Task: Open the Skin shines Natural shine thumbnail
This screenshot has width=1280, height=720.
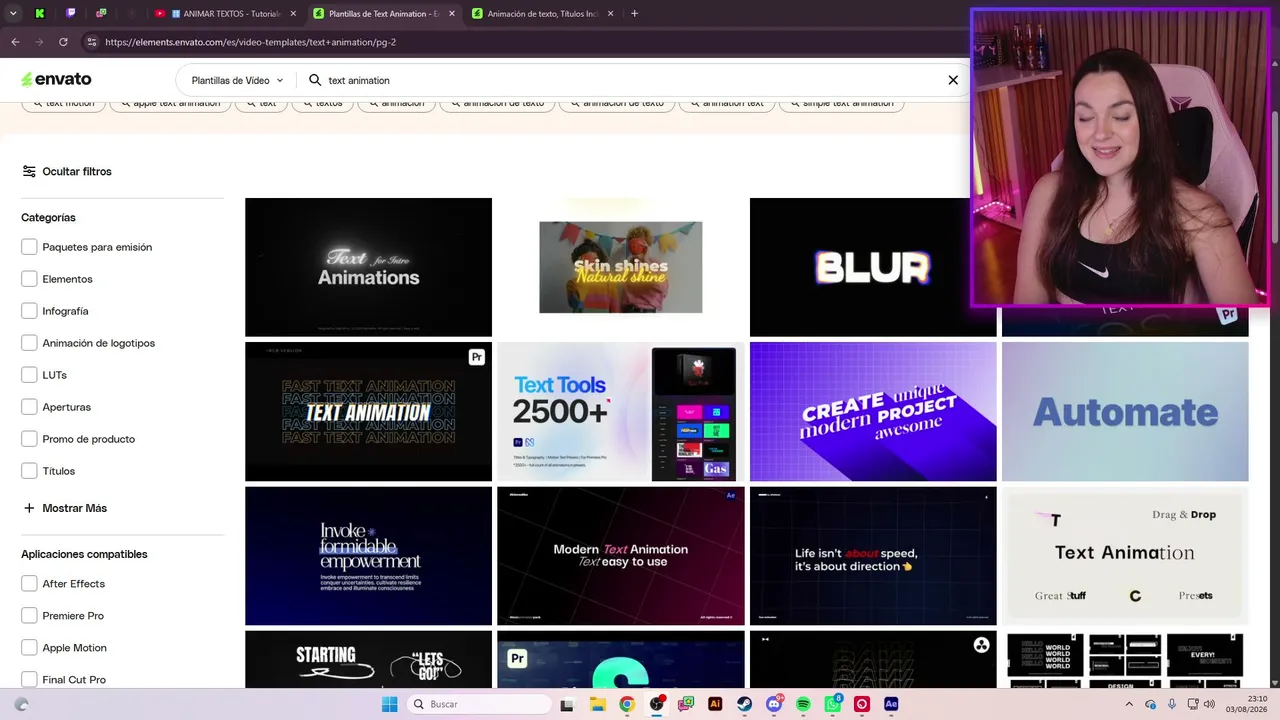Action: tap(620, 267)
